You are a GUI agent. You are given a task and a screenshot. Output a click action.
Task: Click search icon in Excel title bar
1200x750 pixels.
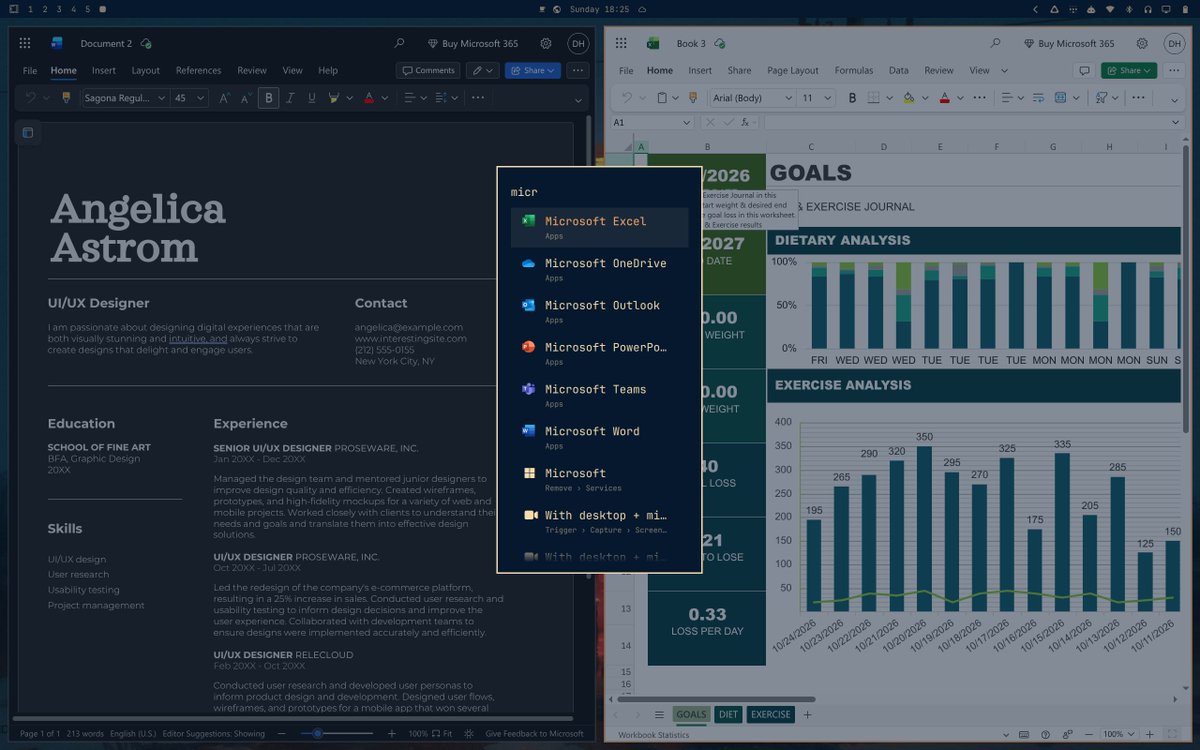pos(995,43)
